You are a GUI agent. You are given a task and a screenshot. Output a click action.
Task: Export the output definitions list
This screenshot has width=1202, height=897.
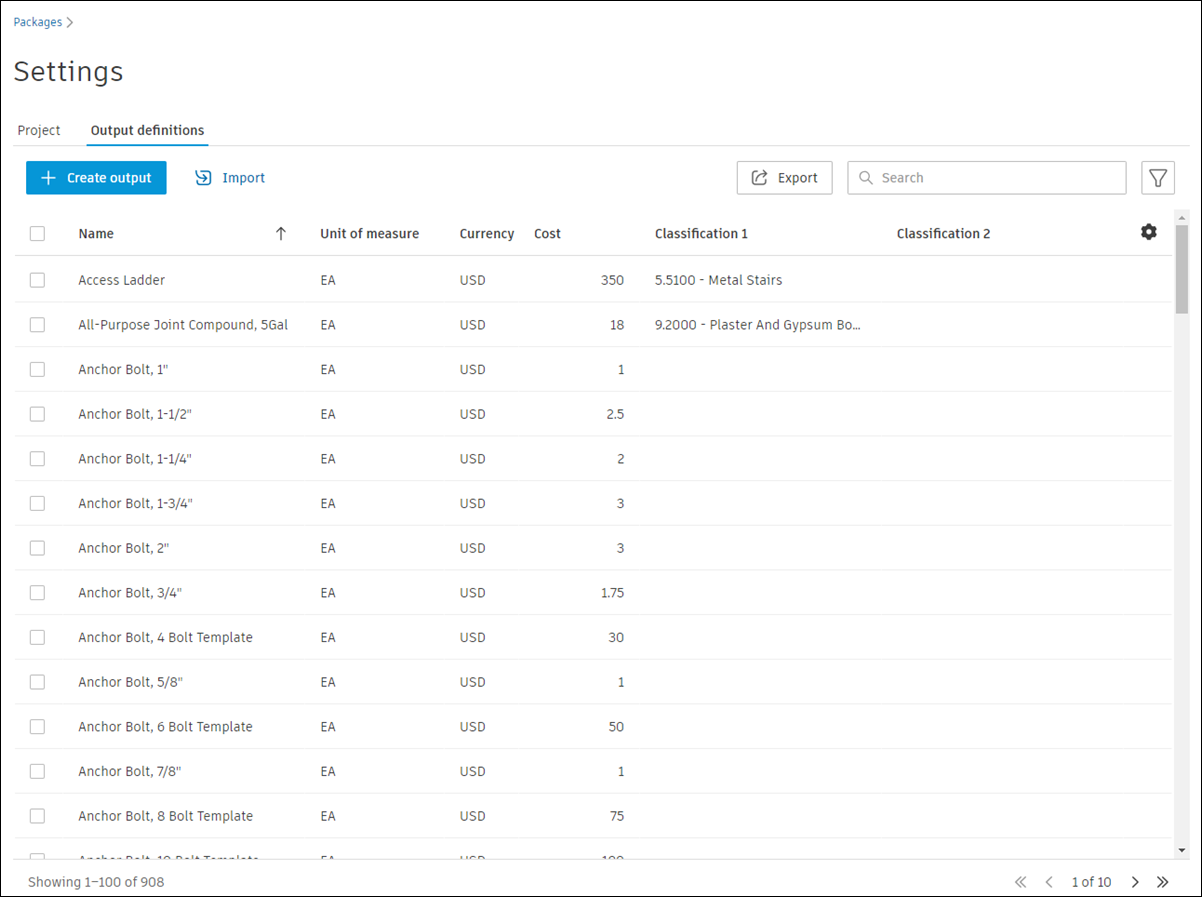[784, 178]
